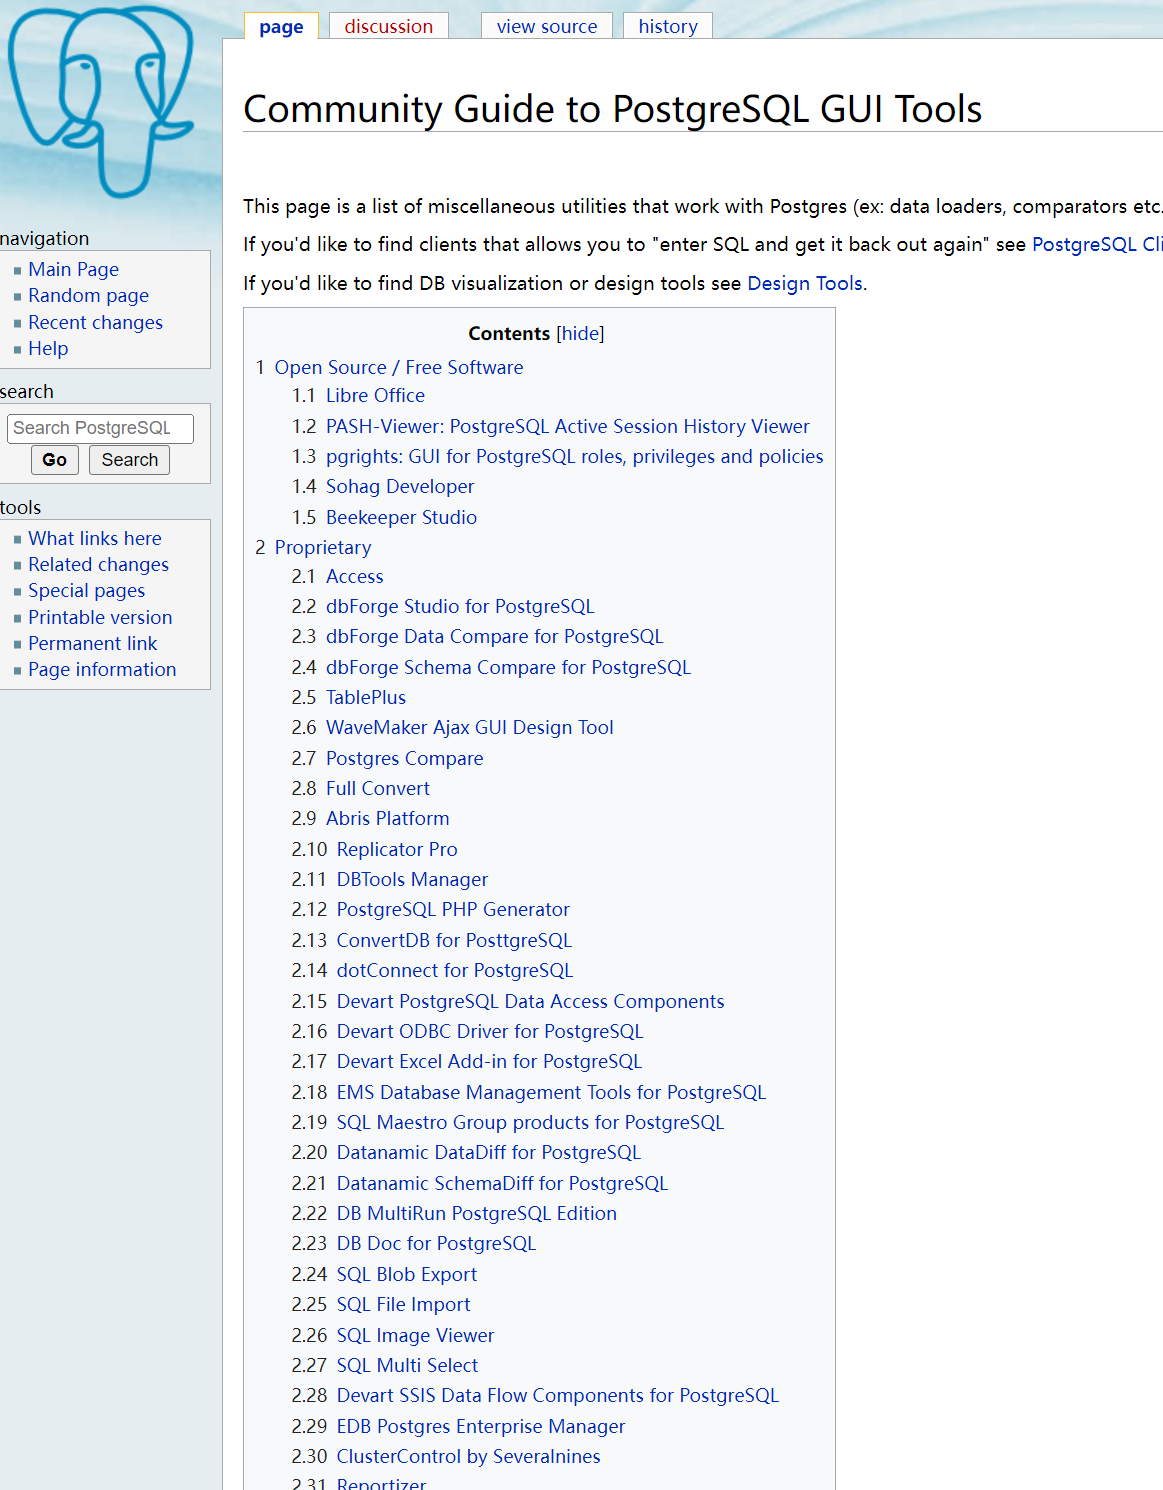This screenshot has height=1490, width=1163.
Task: Jump to Devart PostgreSQL Data Access Components
Action: coord(531,1001)
